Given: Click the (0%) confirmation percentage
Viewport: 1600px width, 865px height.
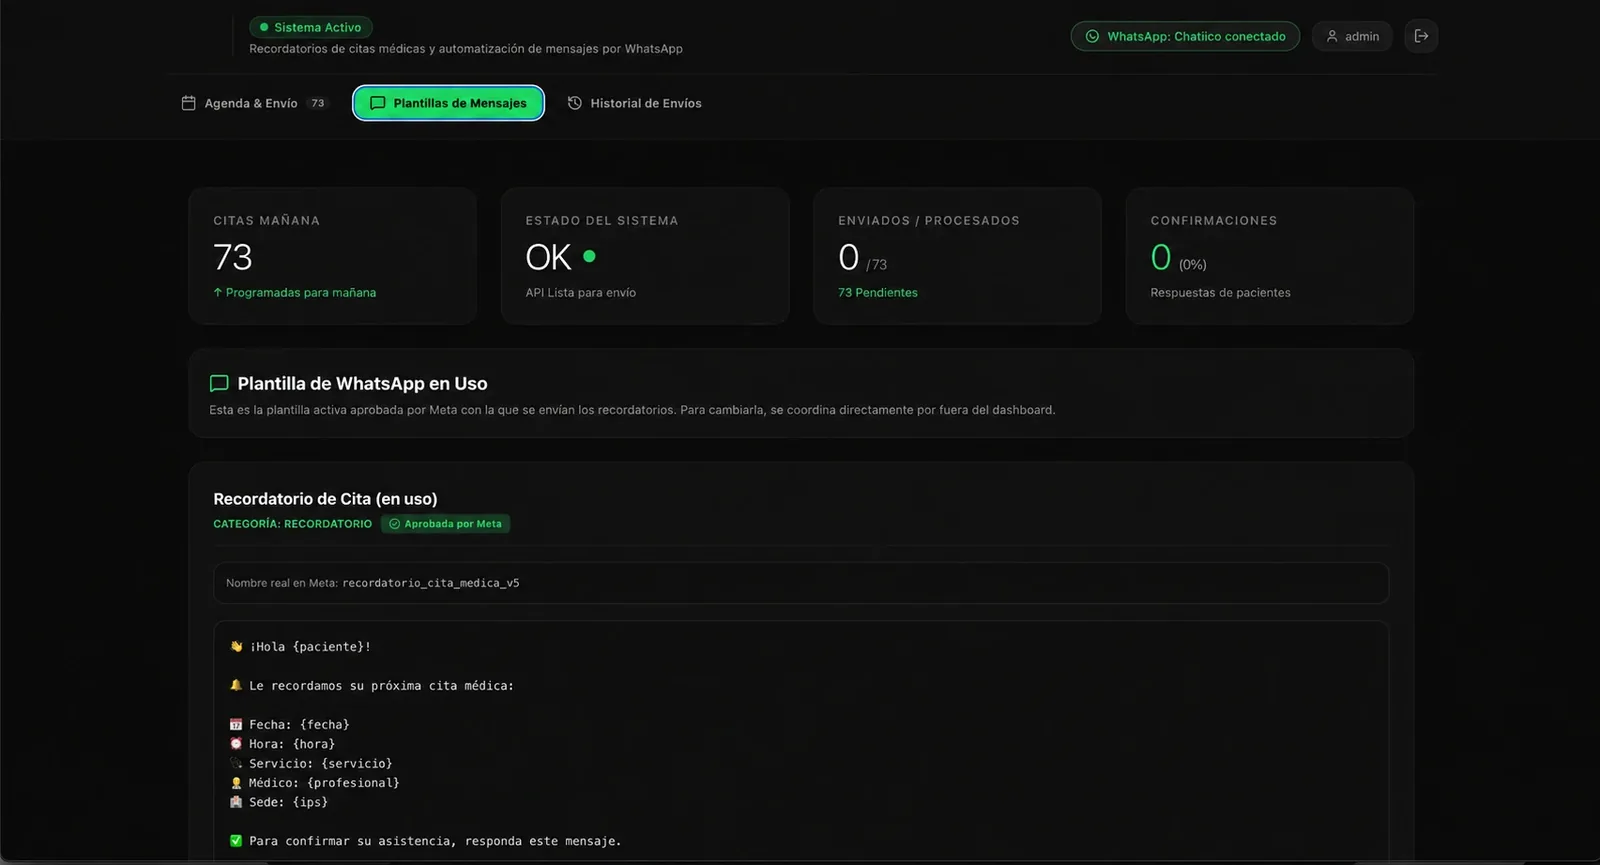Looking at the screenshot, I should [x=1193, y=265].
